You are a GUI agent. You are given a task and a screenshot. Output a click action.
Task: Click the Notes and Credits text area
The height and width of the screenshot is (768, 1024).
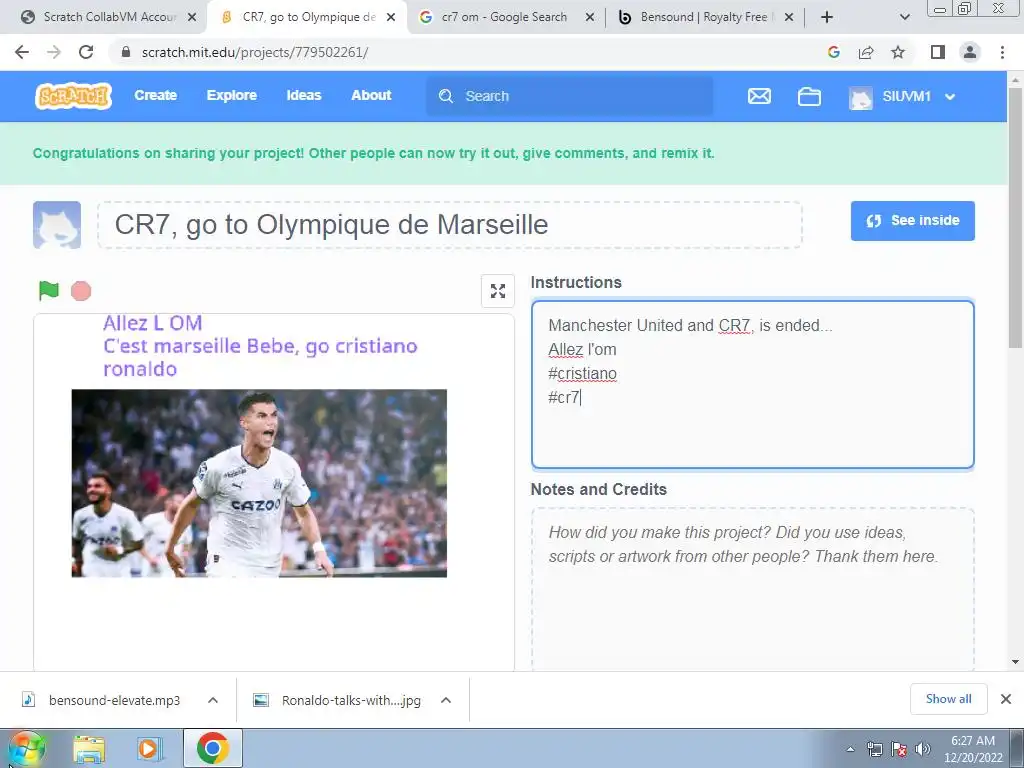[x=752, y=590]
